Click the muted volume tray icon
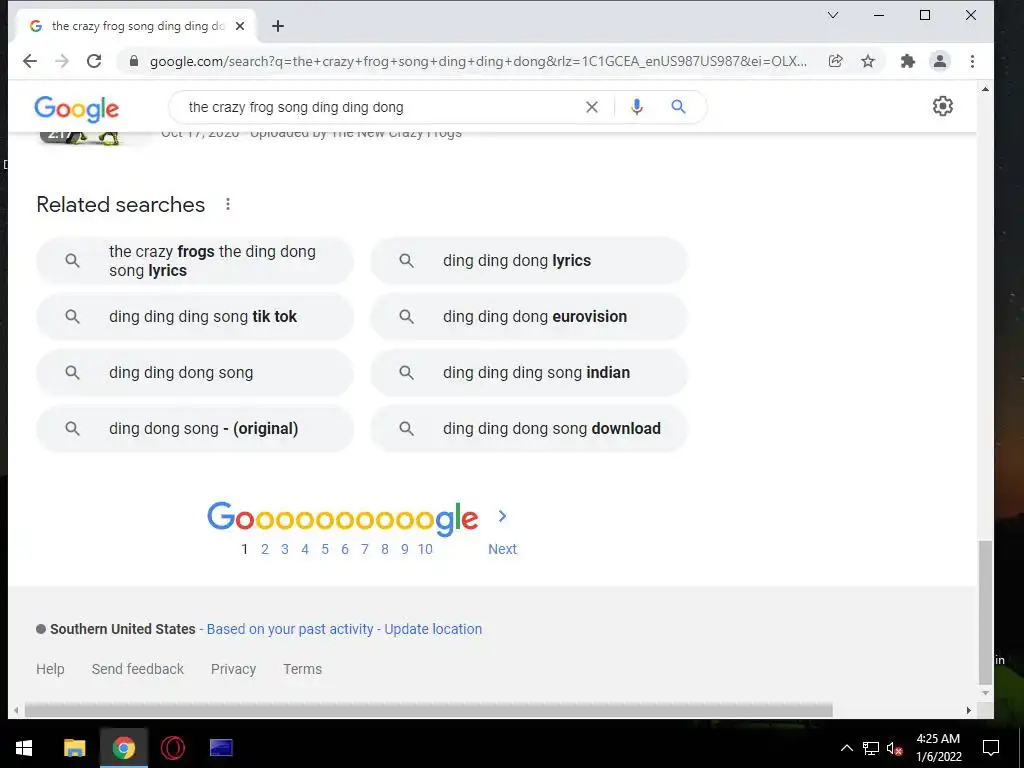 [x=895, y=748]
